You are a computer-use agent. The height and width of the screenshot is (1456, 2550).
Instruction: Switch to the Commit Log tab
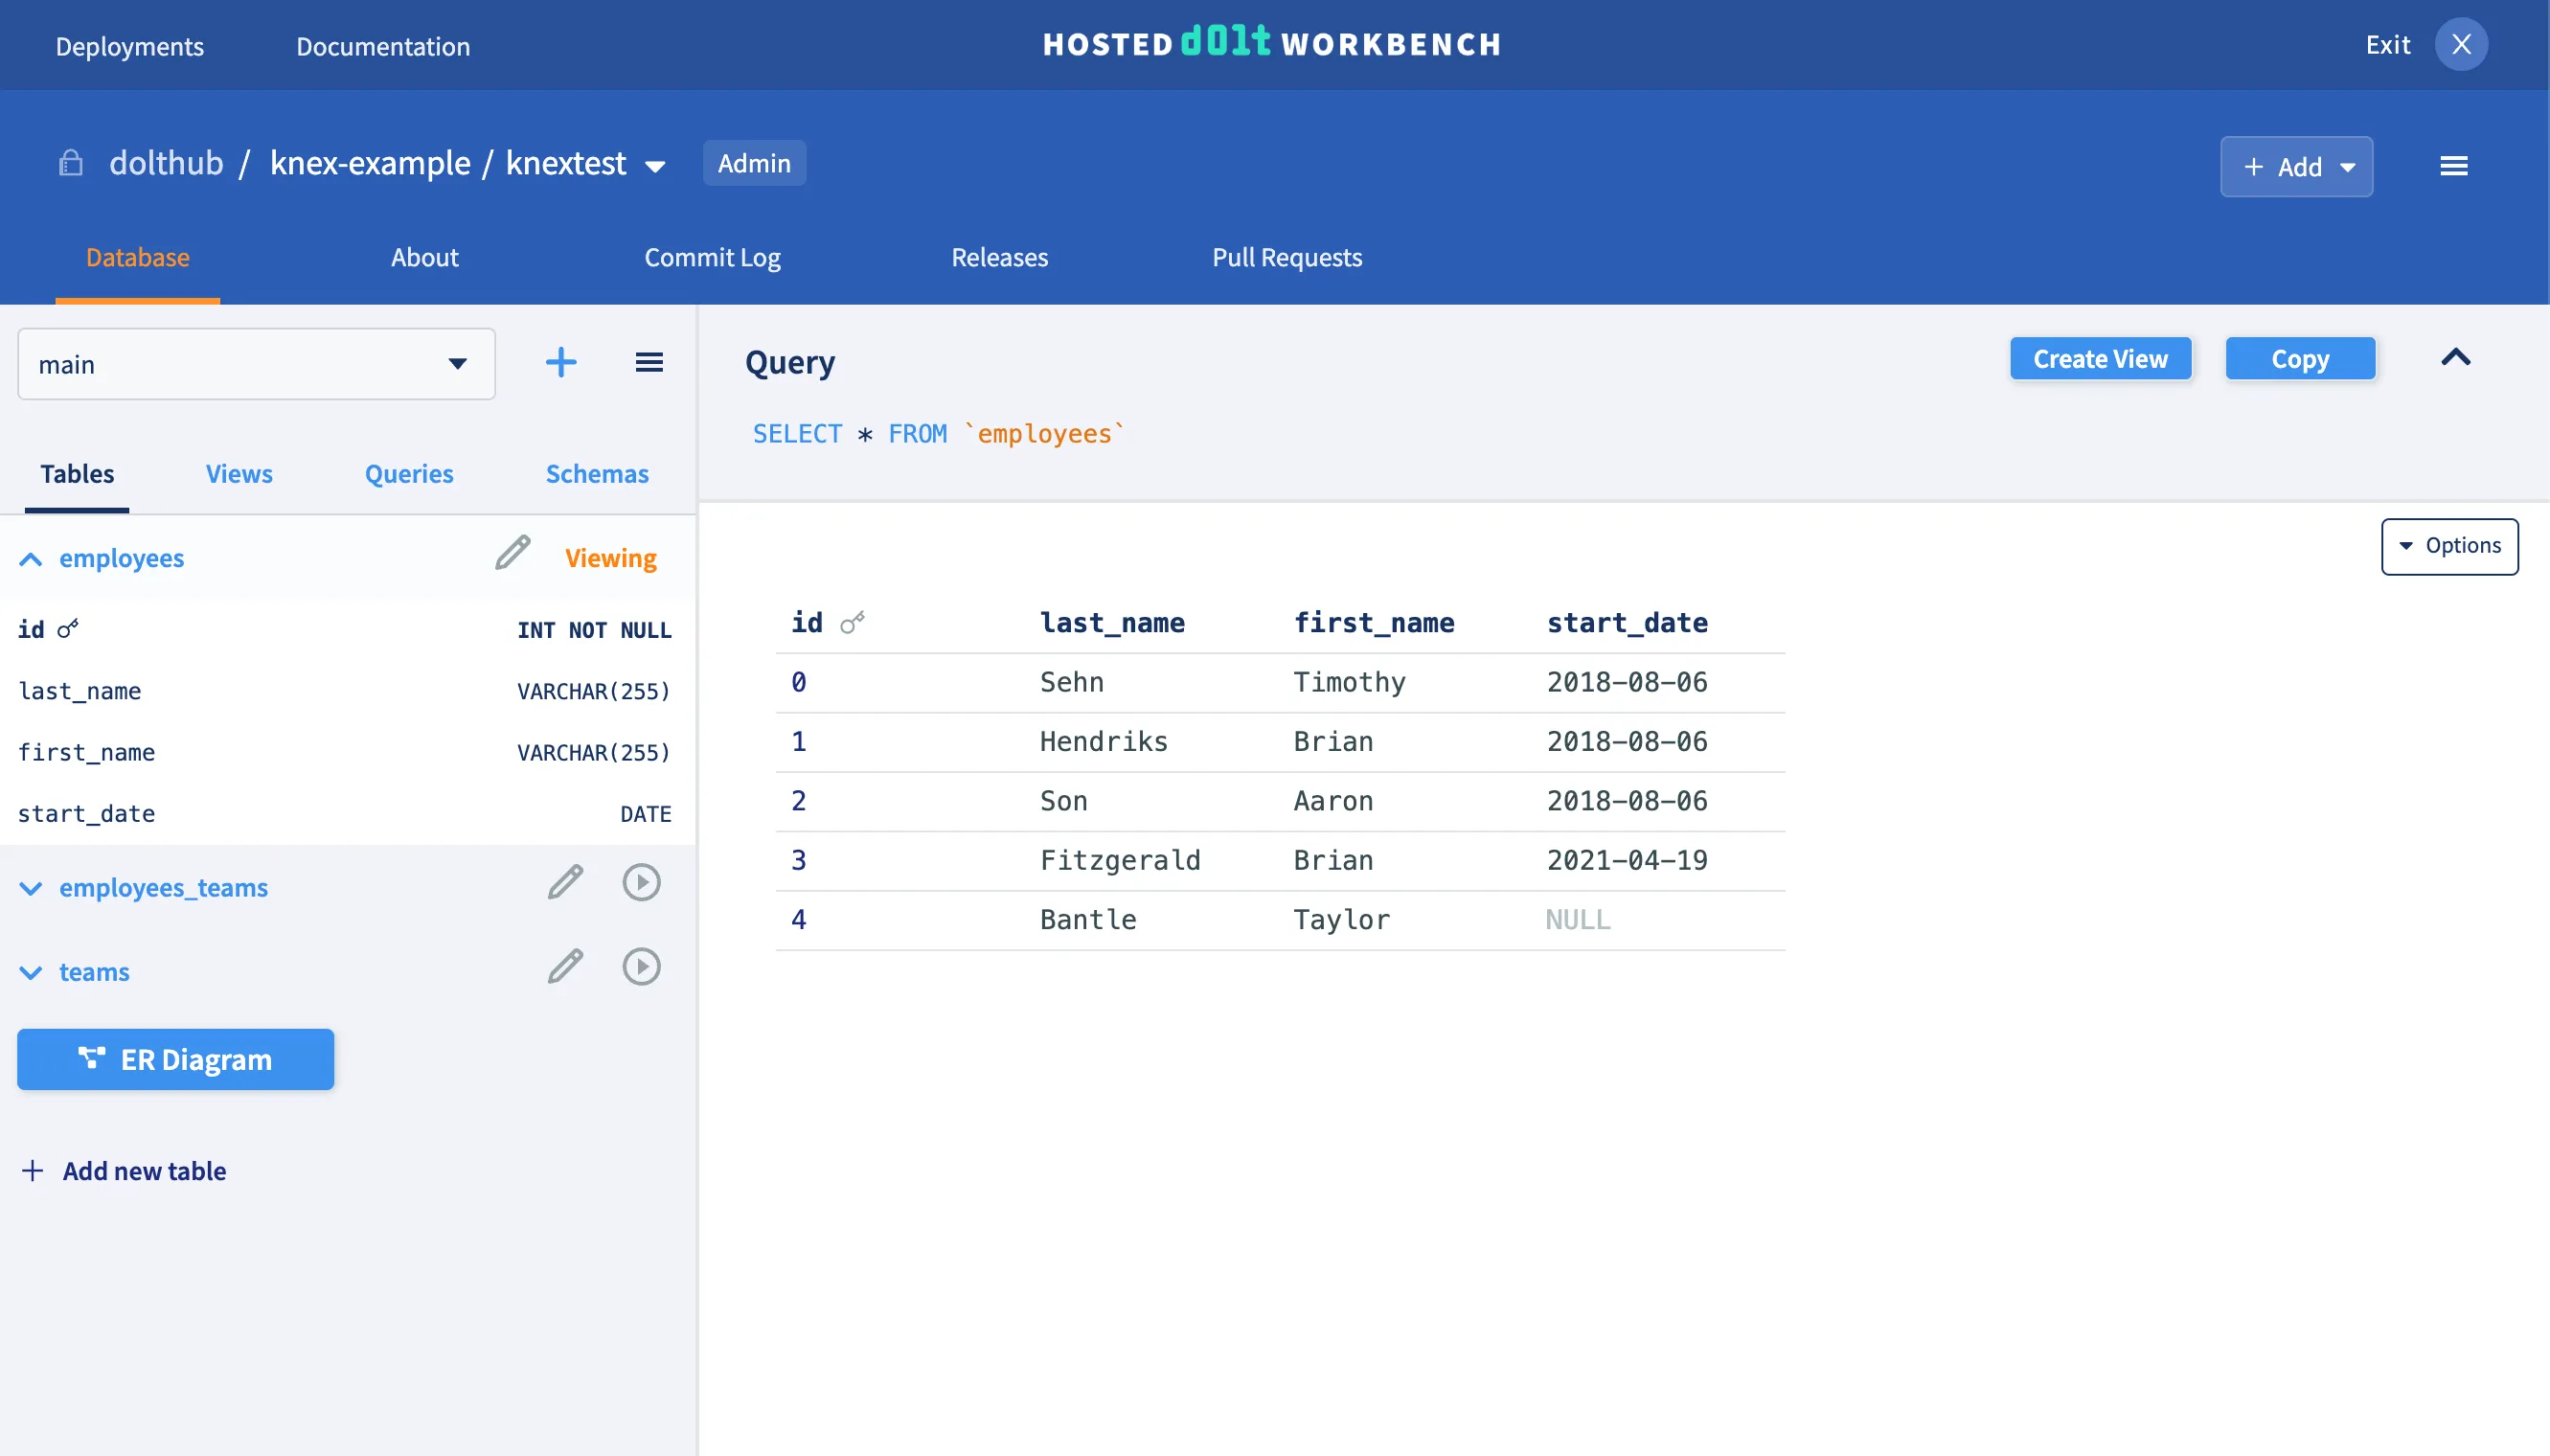712,257
